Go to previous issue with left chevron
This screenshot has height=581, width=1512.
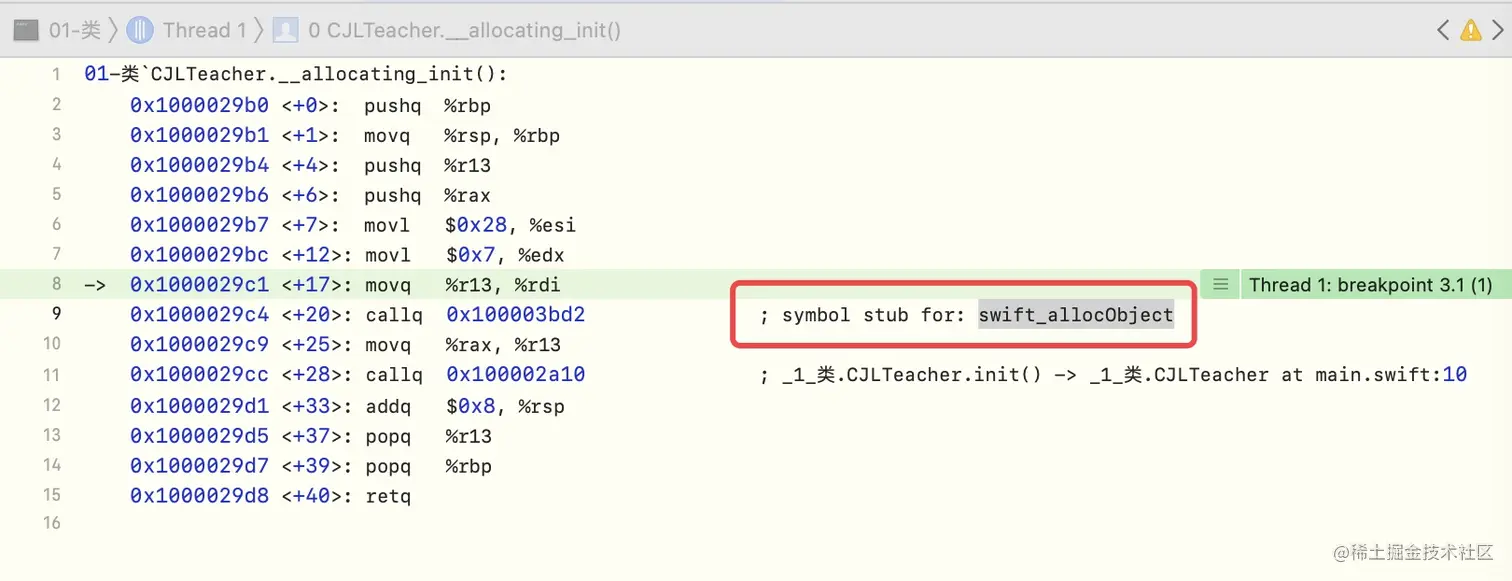(1443, 30)
